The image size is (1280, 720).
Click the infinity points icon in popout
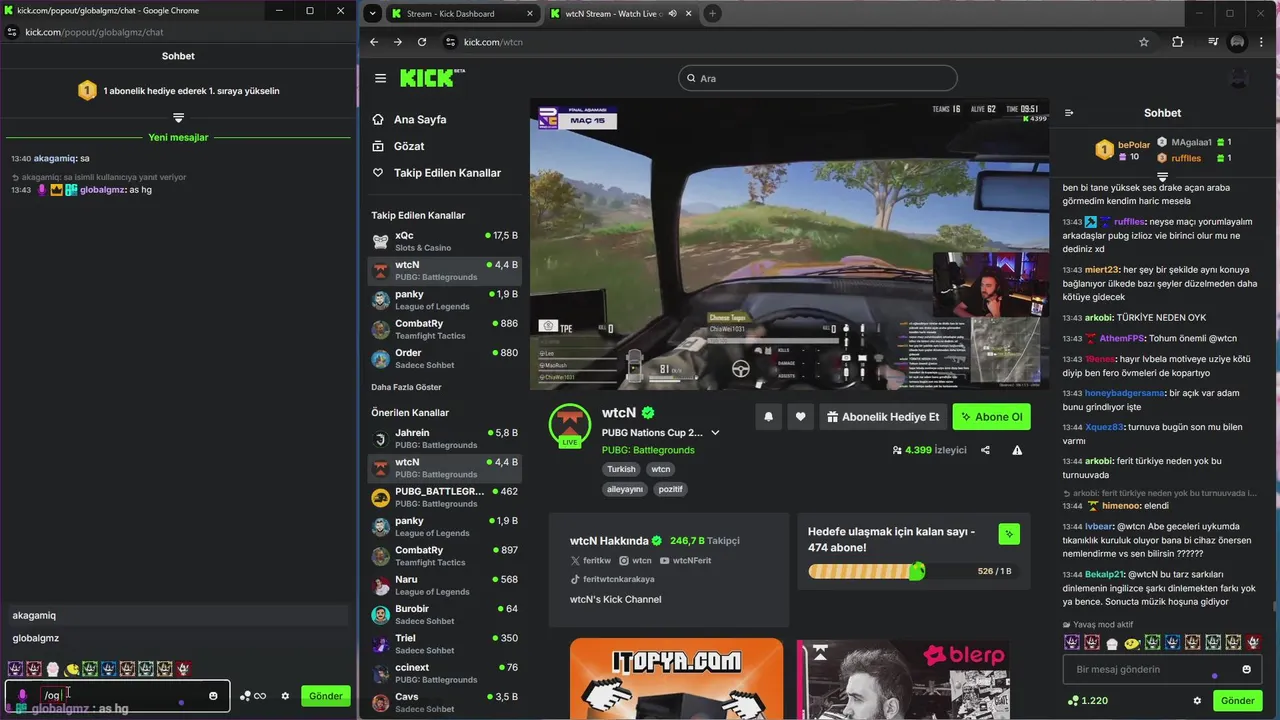(x=254, y=696)
